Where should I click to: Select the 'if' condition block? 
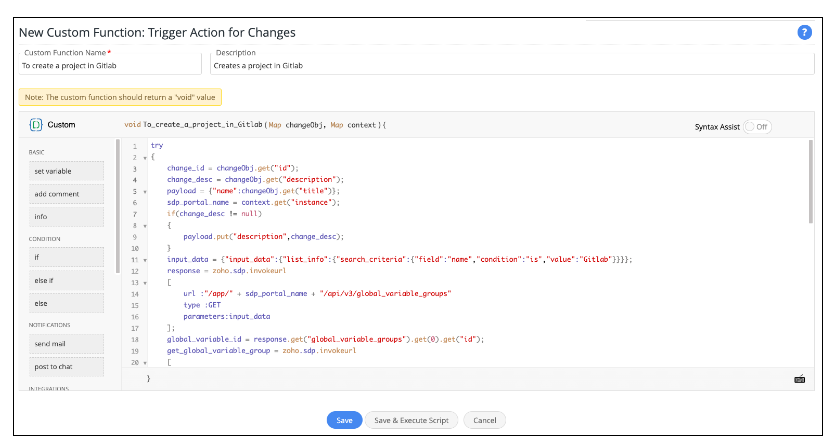(66, 257)
